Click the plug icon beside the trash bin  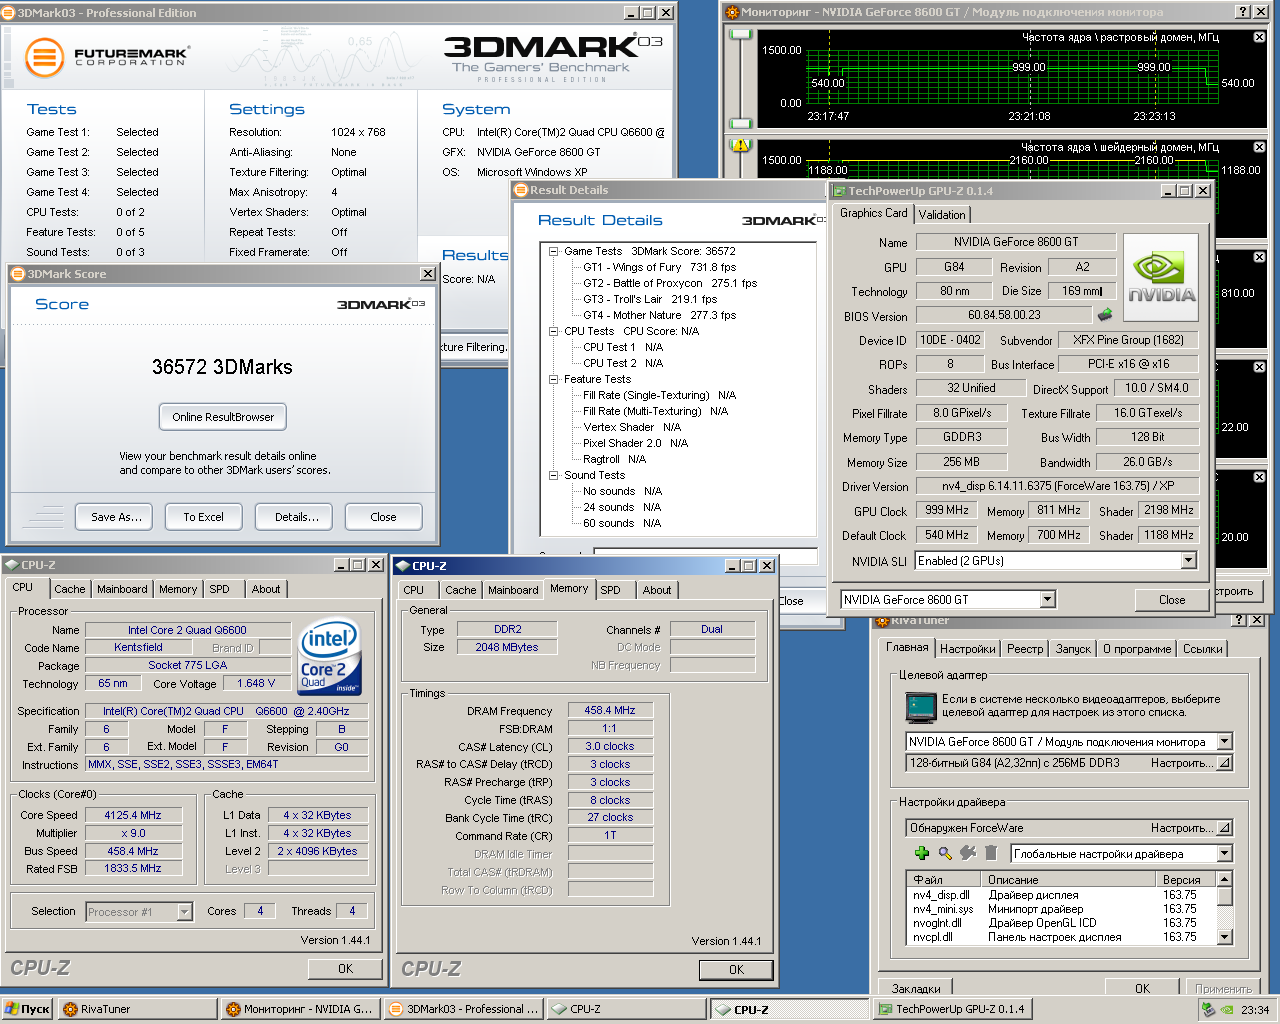pyautogui.click(x=968, y=853)
